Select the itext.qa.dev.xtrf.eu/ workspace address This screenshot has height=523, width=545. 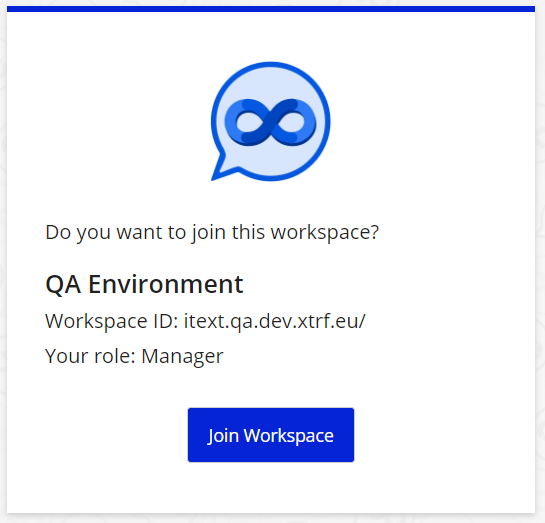click(275, 320)
